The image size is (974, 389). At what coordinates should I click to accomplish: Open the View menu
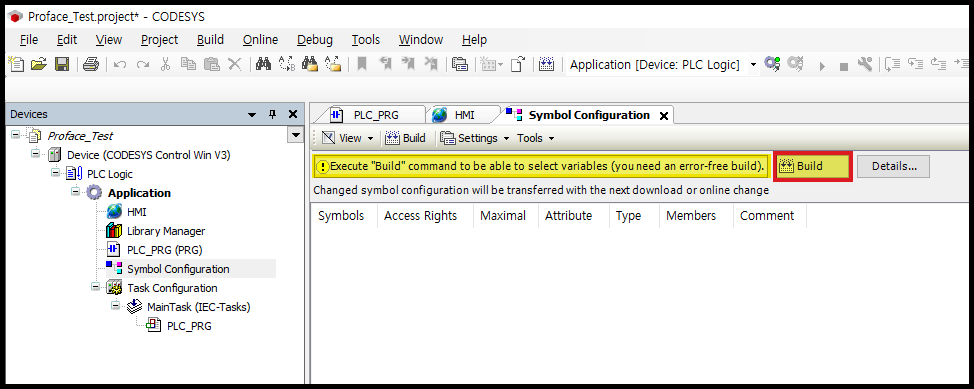pyautogui.click(x=109, y=40)
